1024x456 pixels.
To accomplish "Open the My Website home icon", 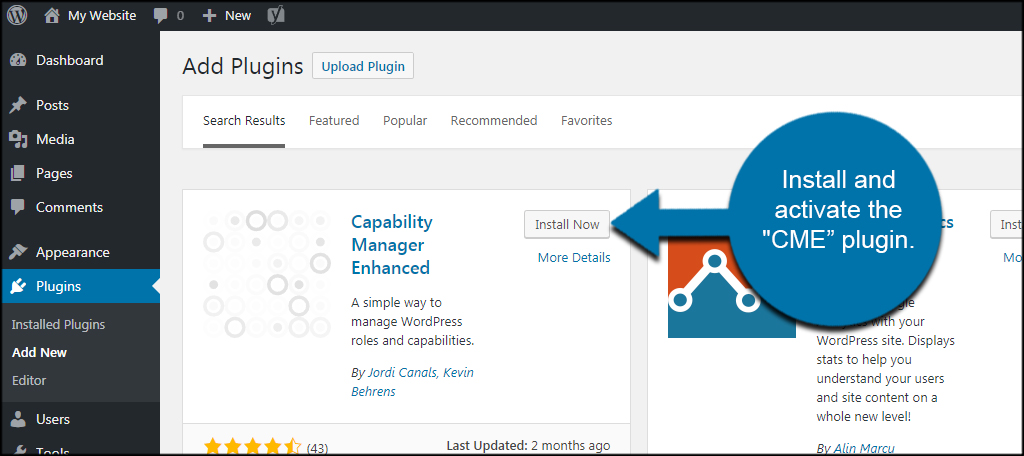I will pos(52,16).
